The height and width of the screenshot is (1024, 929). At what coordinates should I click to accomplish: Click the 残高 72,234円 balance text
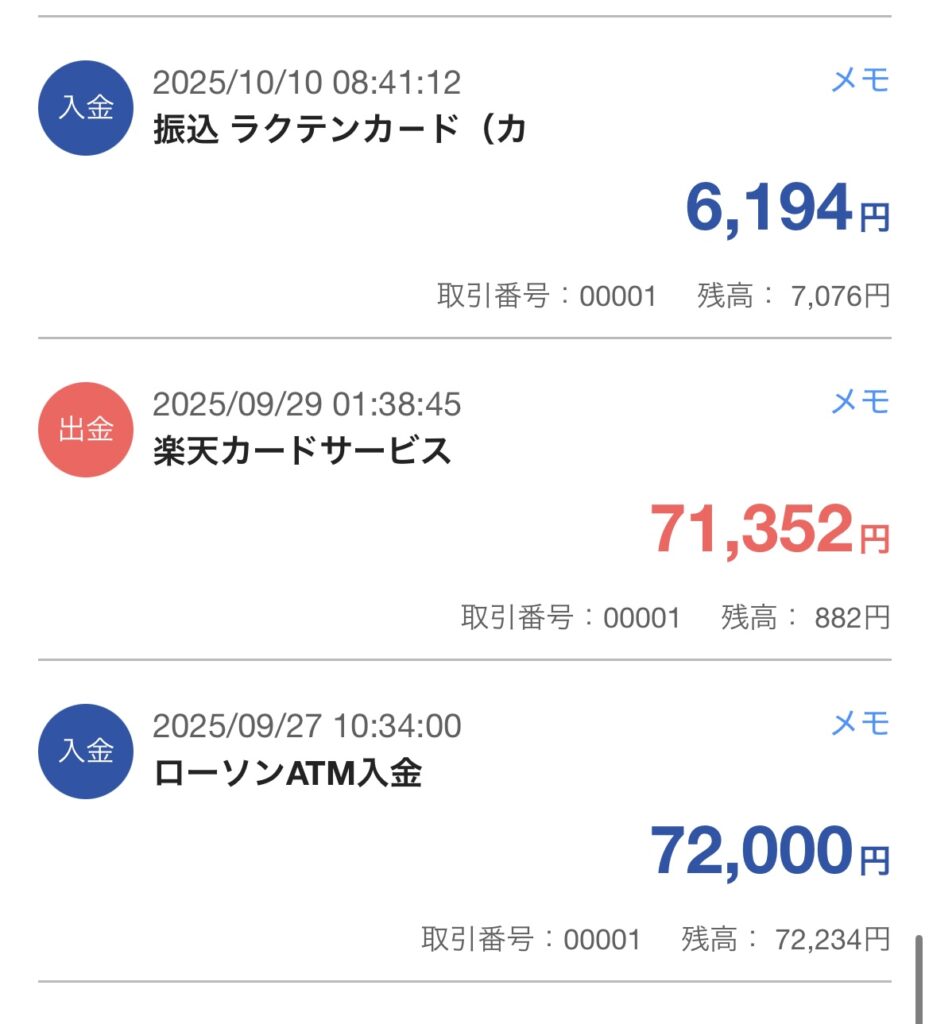(785, 939)
